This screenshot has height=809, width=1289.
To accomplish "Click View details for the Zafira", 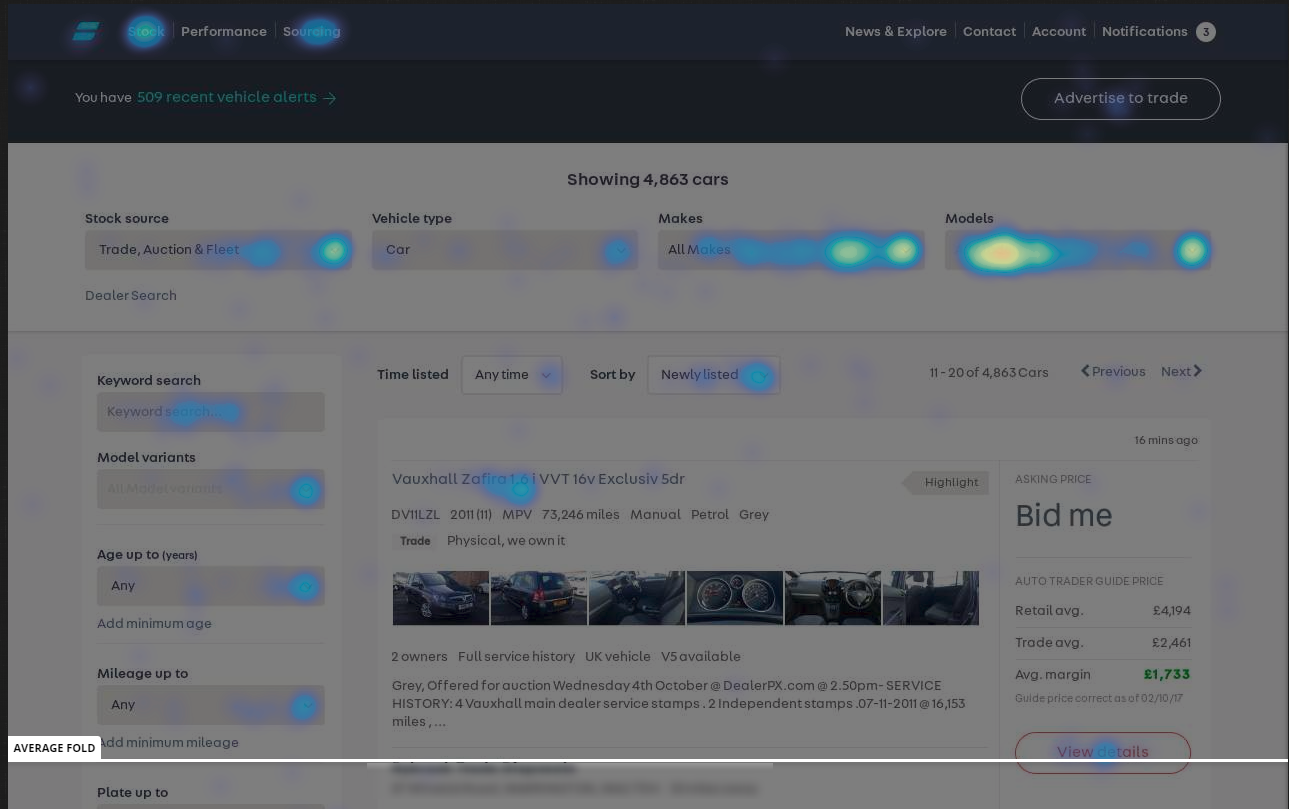I will point(1102,752).
